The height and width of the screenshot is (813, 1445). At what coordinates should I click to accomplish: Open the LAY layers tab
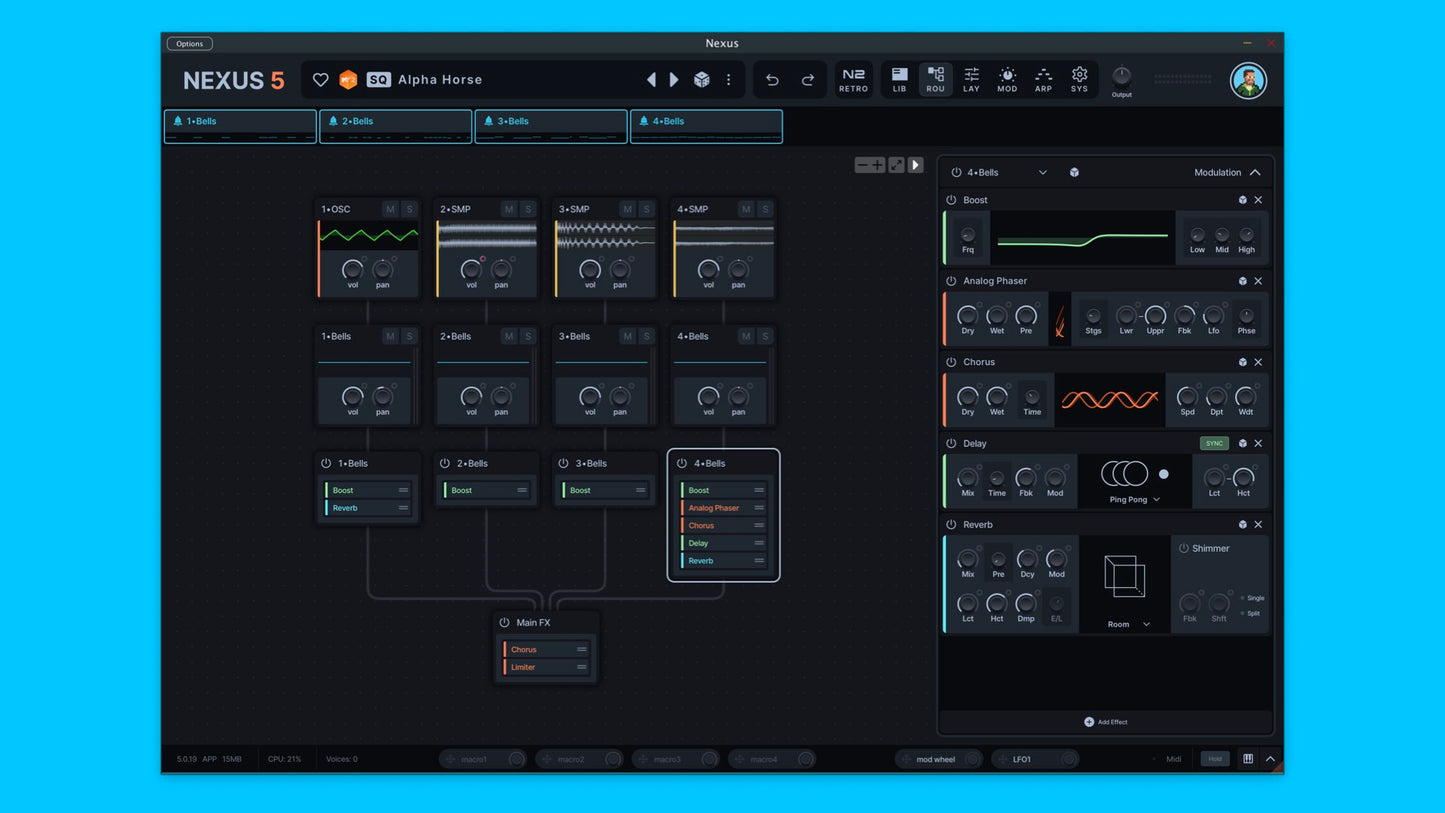coord(971,80)
